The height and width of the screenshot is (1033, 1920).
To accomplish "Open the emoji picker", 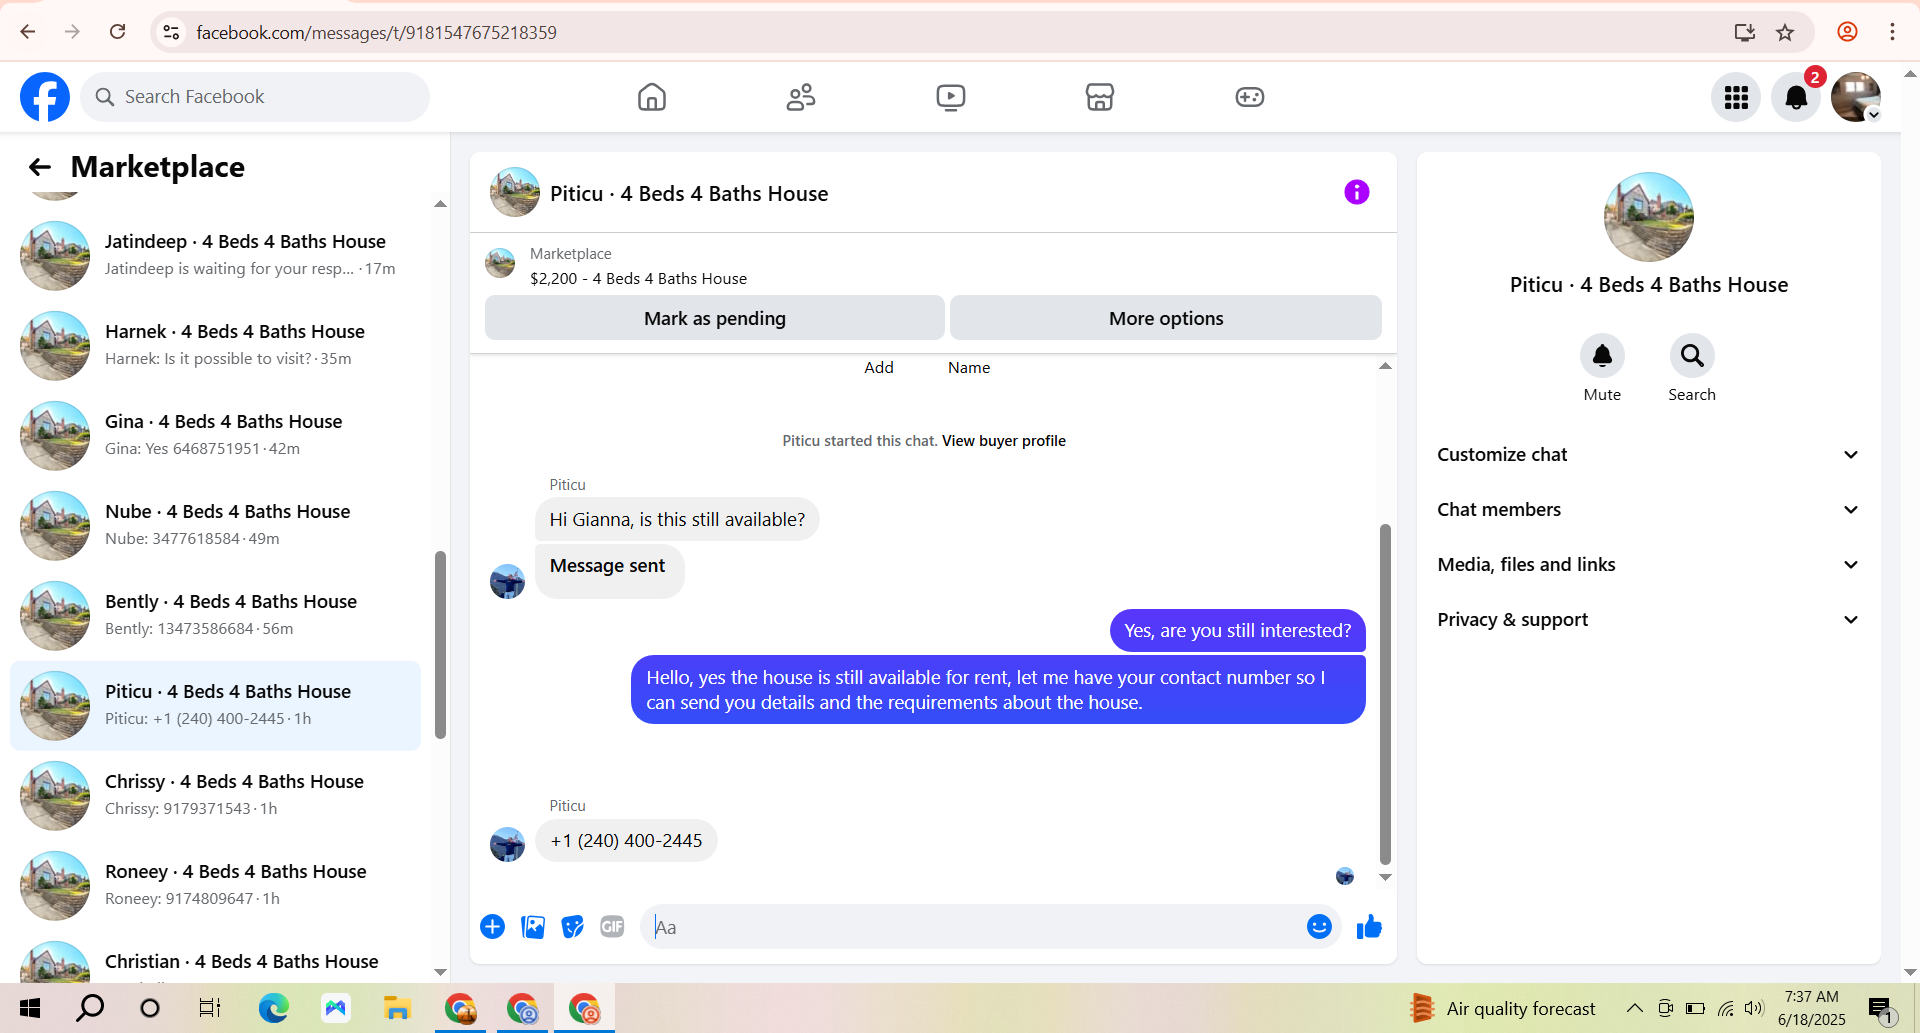I will pos(1319,927).
